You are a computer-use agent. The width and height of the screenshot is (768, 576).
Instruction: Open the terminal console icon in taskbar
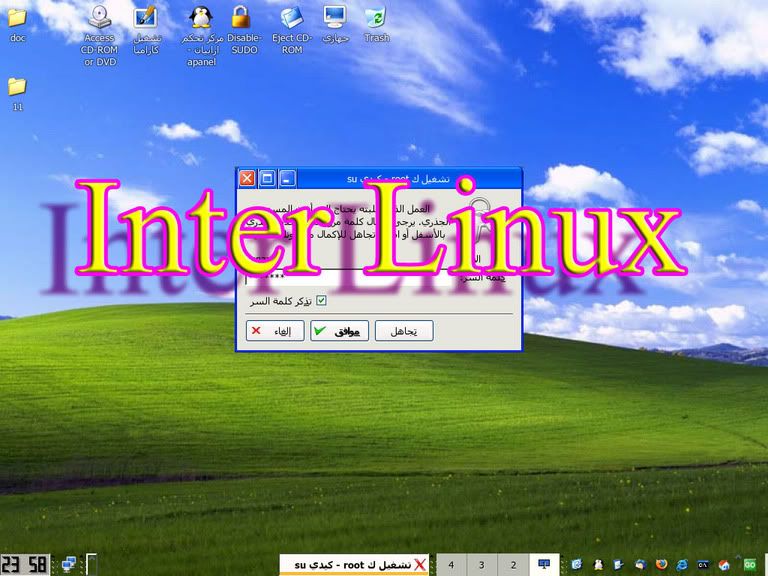point(703,565)
